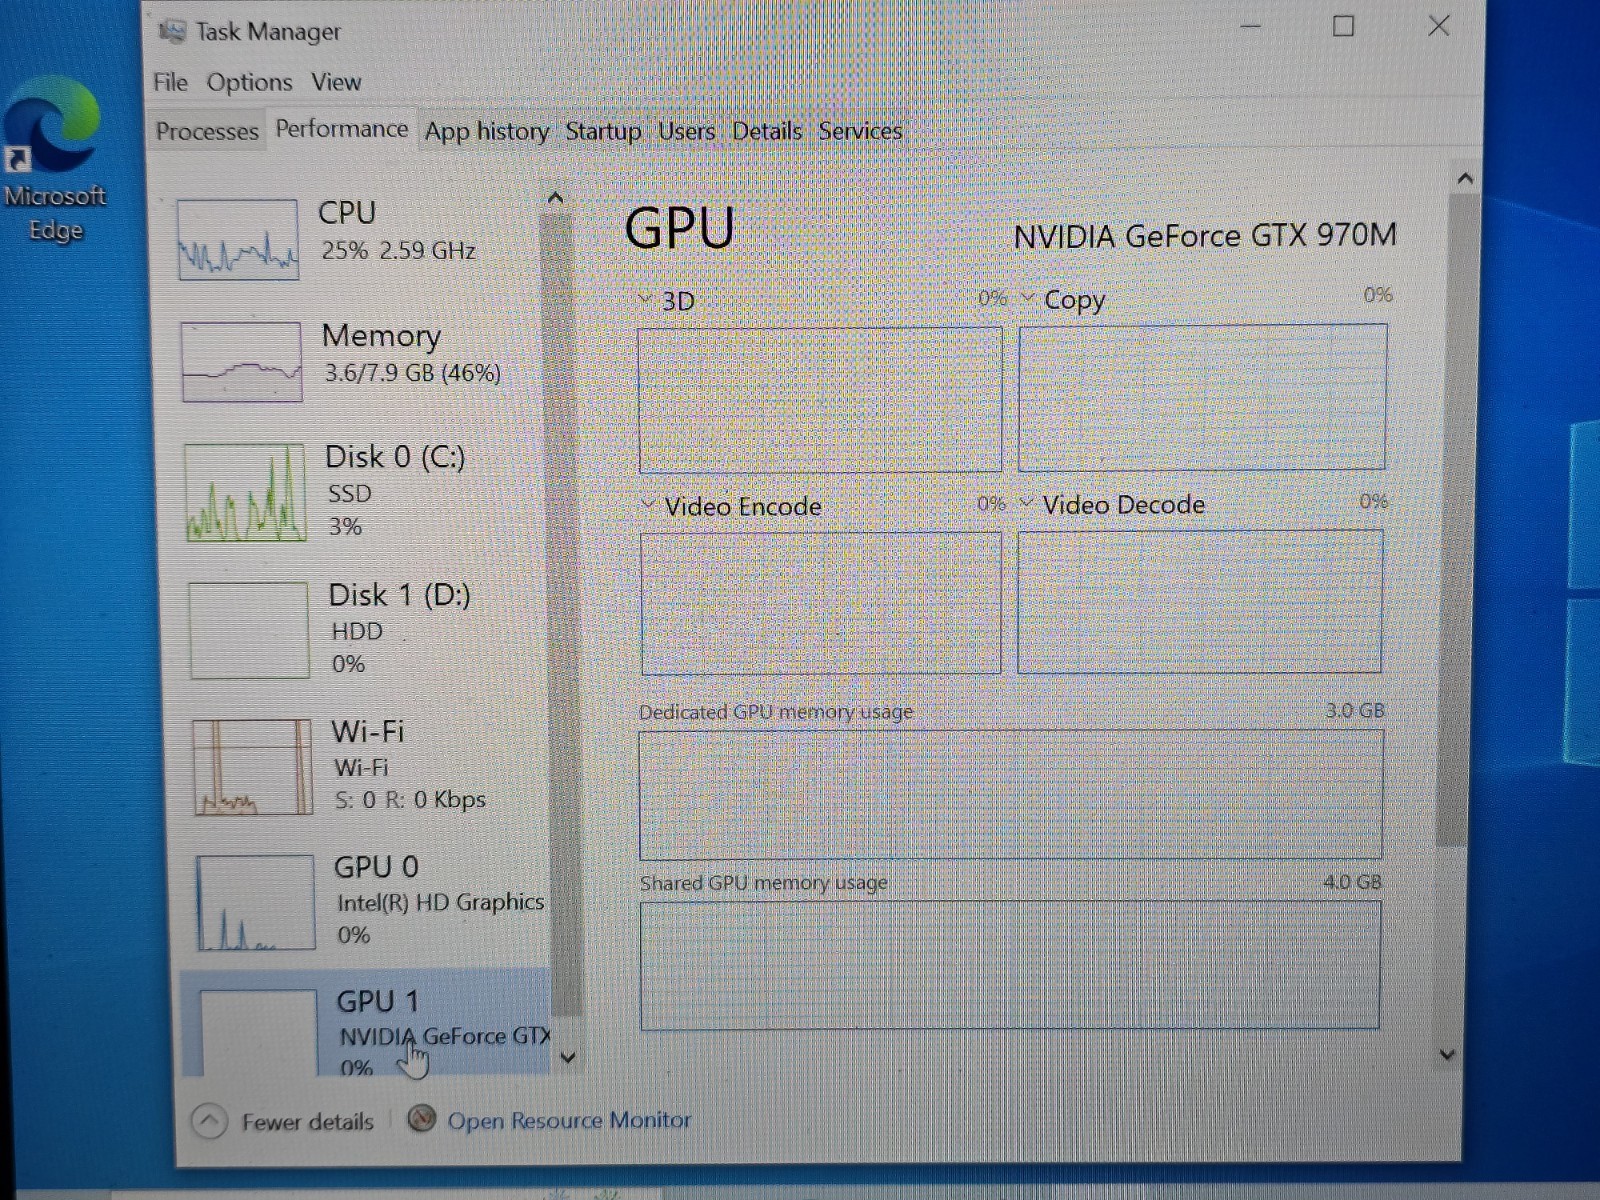Select Disk 1 (D:) graph thumbnail
1600x1200 pixels.
(x=249, y=630)
